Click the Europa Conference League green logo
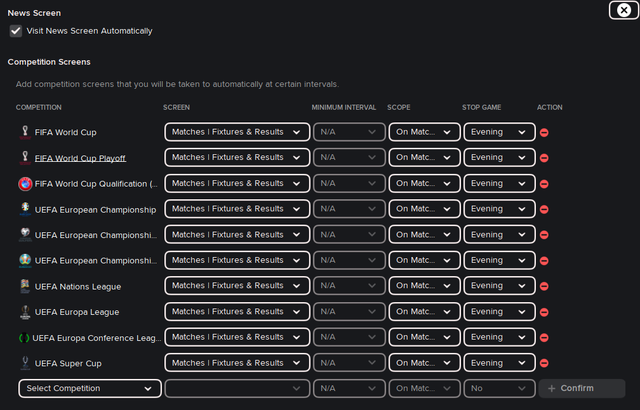 pos(24,338)
